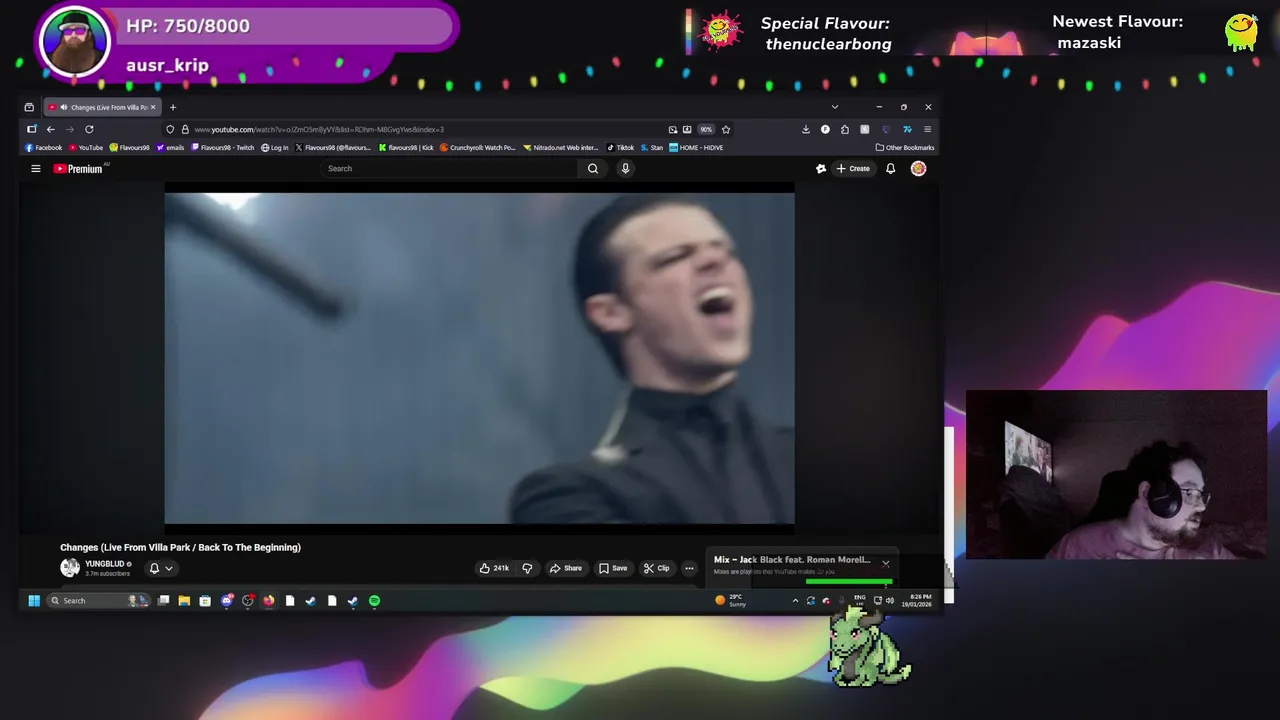Open the list-all-tabs chevron in the title bar
Viewport: 1280px width, 720px height.
pos(834,107)
